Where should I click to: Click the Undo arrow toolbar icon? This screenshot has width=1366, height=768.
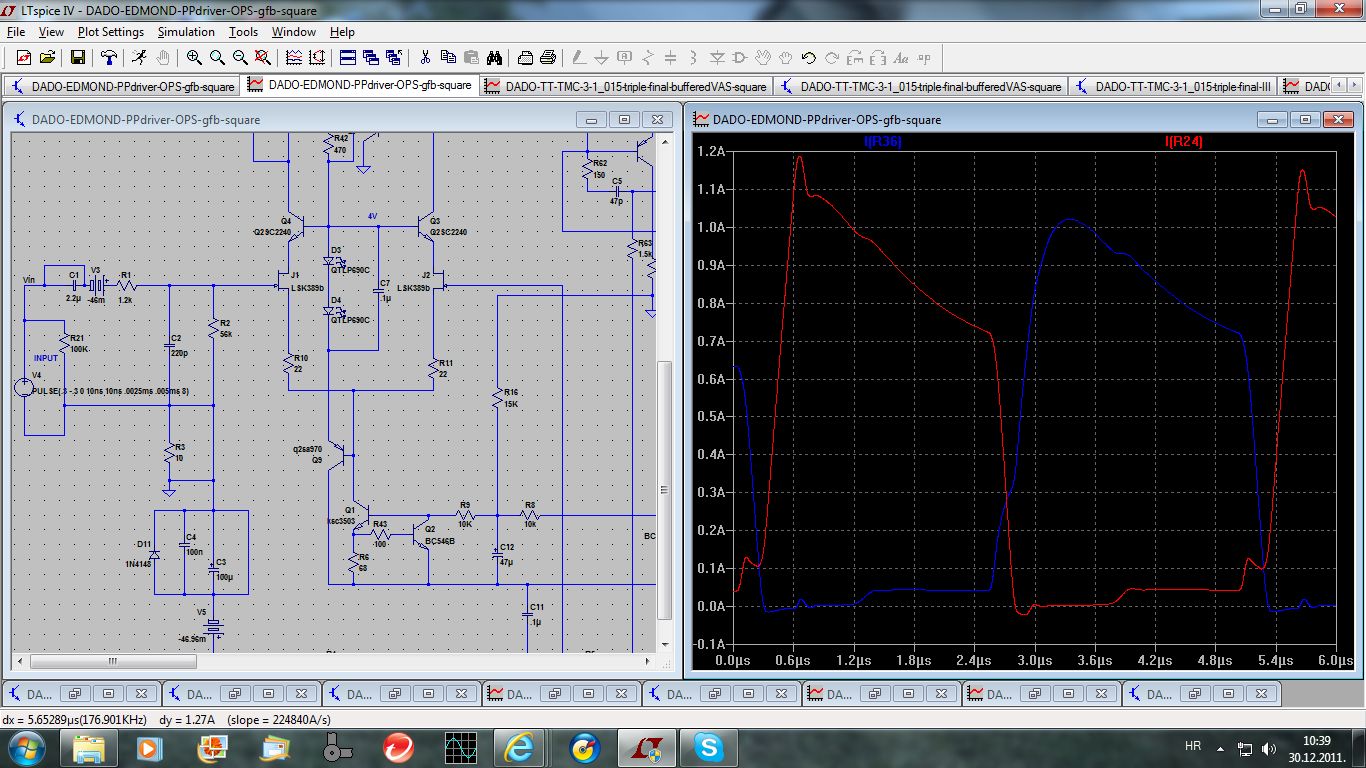809,58
